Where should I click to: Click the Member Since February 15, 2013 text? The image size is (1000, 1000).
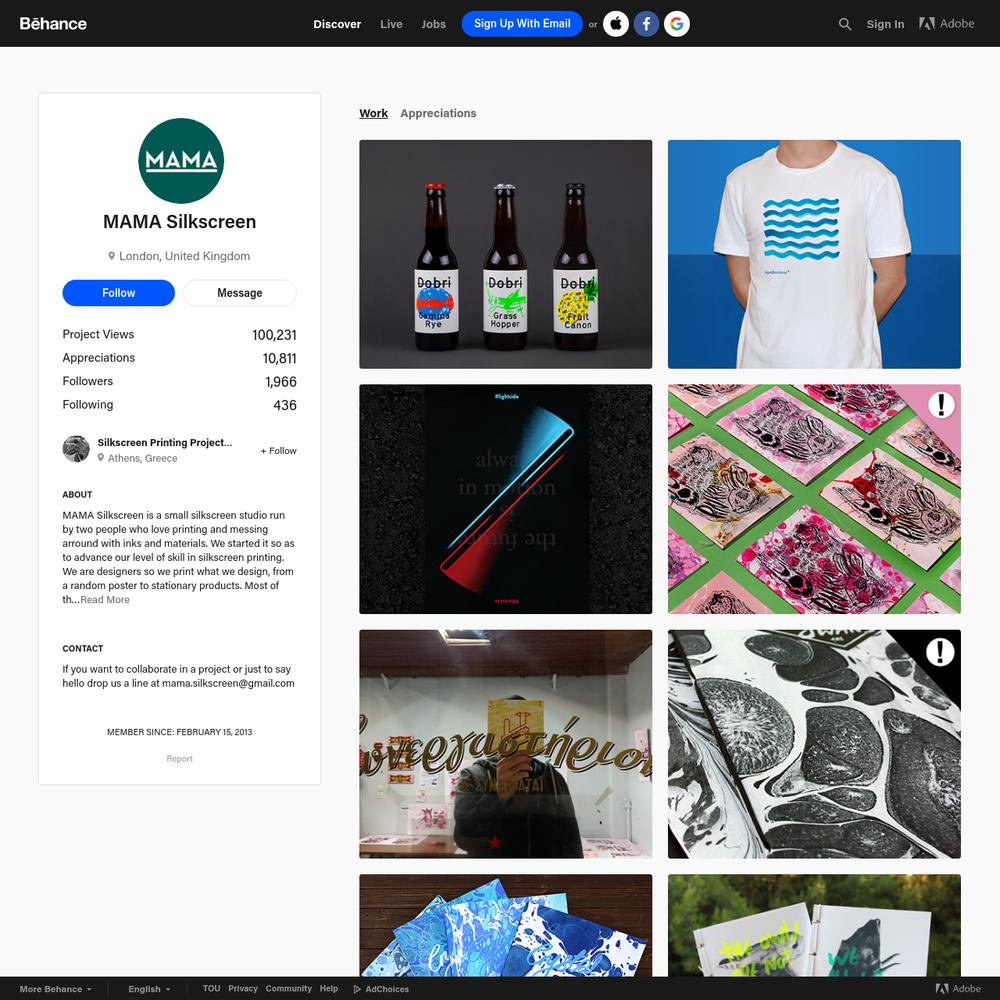(x=180, y=732)
